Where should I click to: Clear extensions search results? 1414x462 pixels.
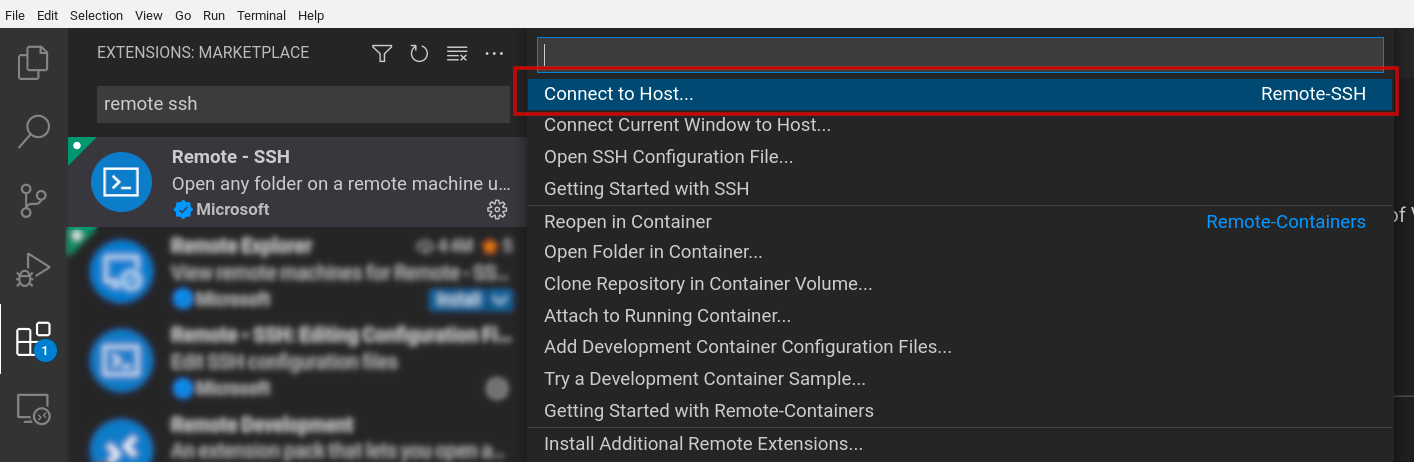click(457, 53)
